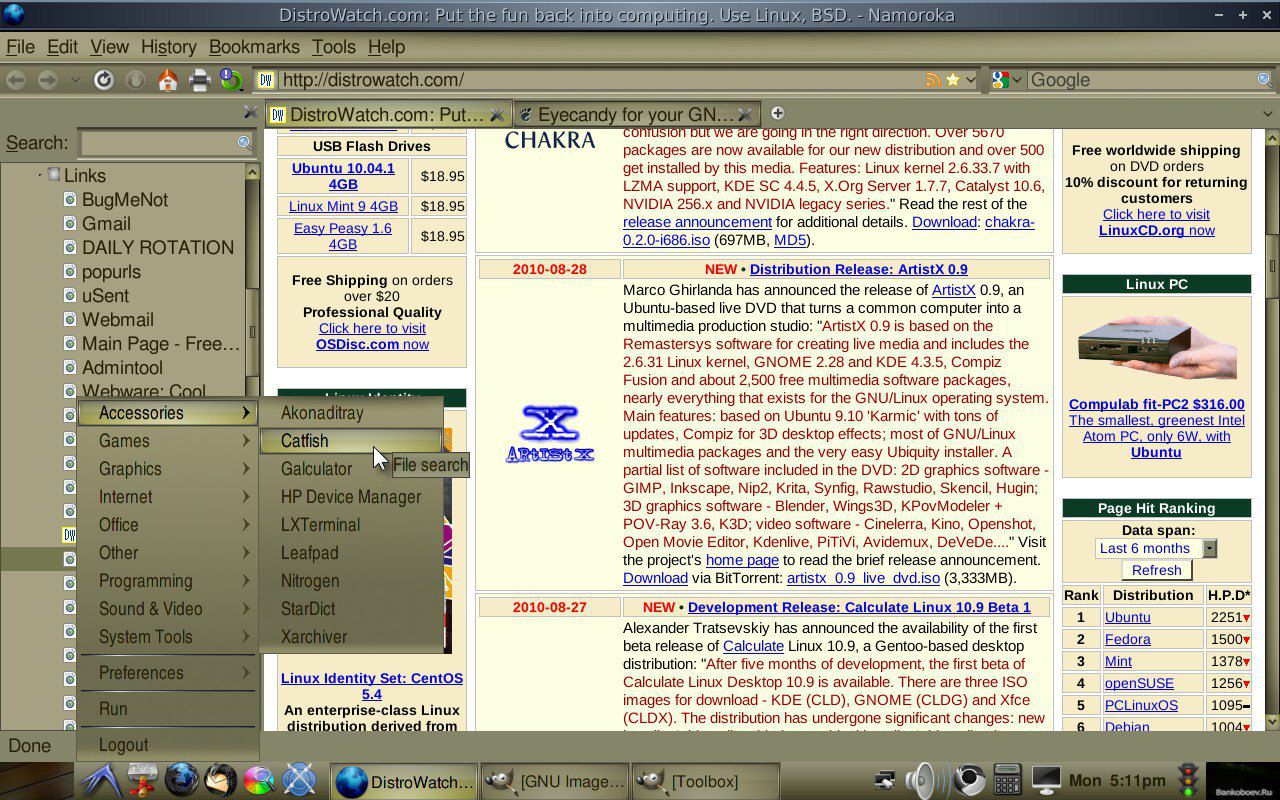1280x800 pixels.
Task: Print the page using the printer icon
Action: pyautogui.click(x=200, y=80)
